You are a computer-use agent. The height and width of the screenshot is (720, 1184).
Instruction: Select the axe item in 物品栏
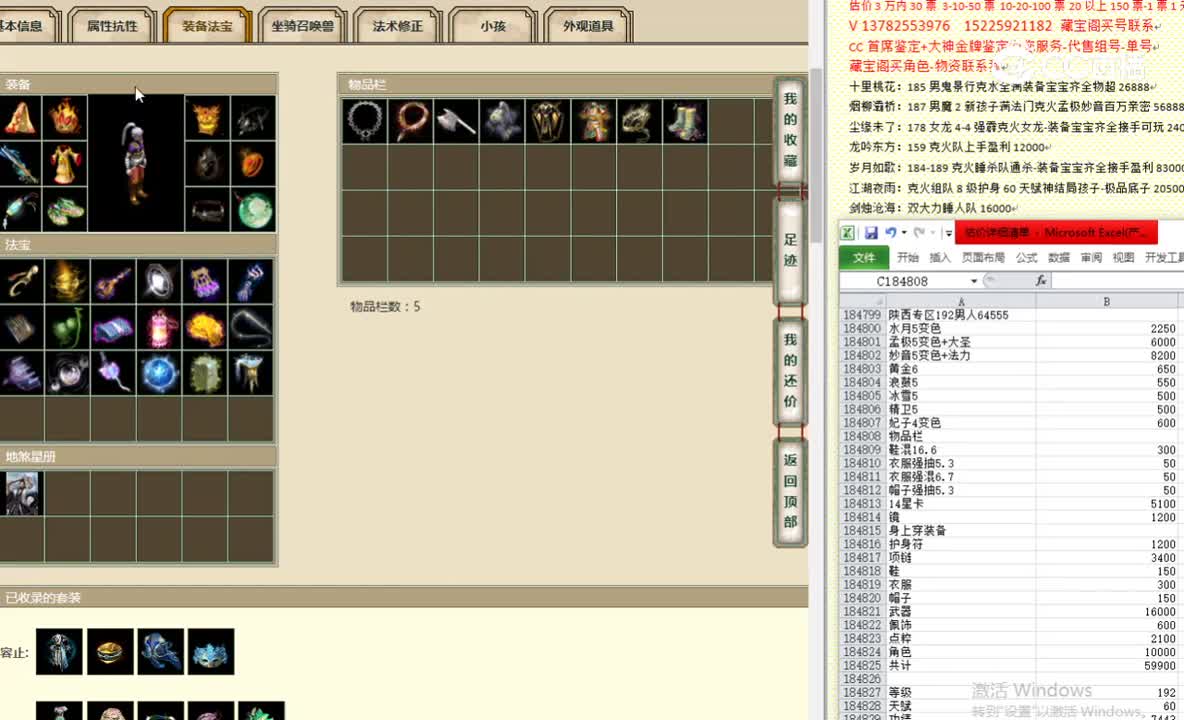(x=457, y=121)
